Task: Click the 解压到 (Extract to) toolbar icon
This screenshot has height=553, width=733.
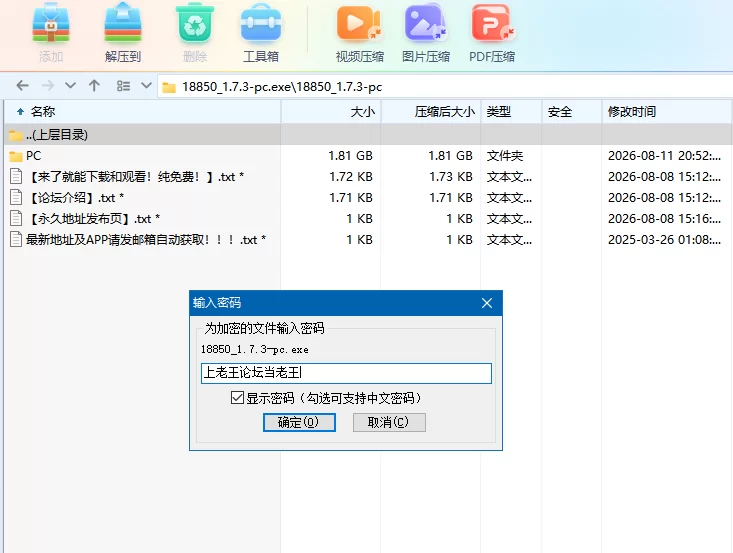Action: pos(122,23)
